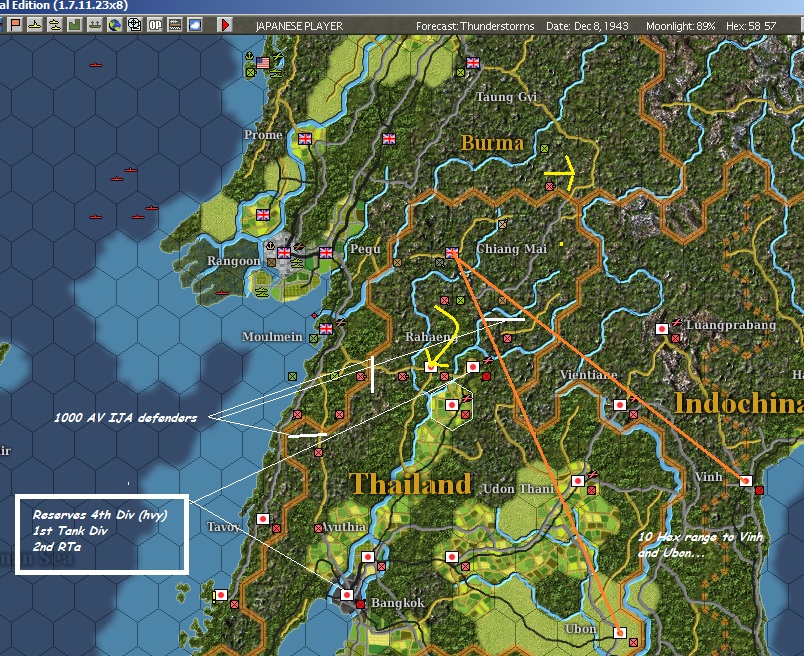Click the target reticle toolbar icon
Screen dimensions: 804x656
(x=135, y=25)
